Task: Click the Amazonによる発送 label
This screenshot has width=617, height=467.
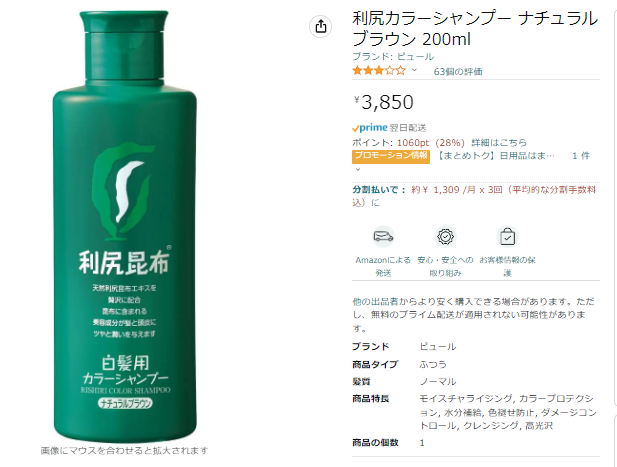Action: tap(383, 266)
